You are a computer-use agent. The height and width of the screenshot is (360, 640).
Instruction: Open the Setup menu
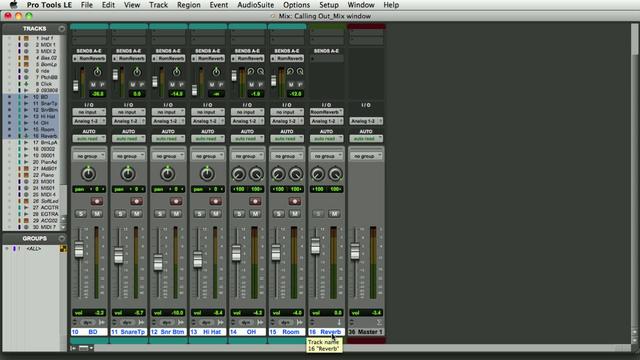pyautogui.click(x=329, y=5)
